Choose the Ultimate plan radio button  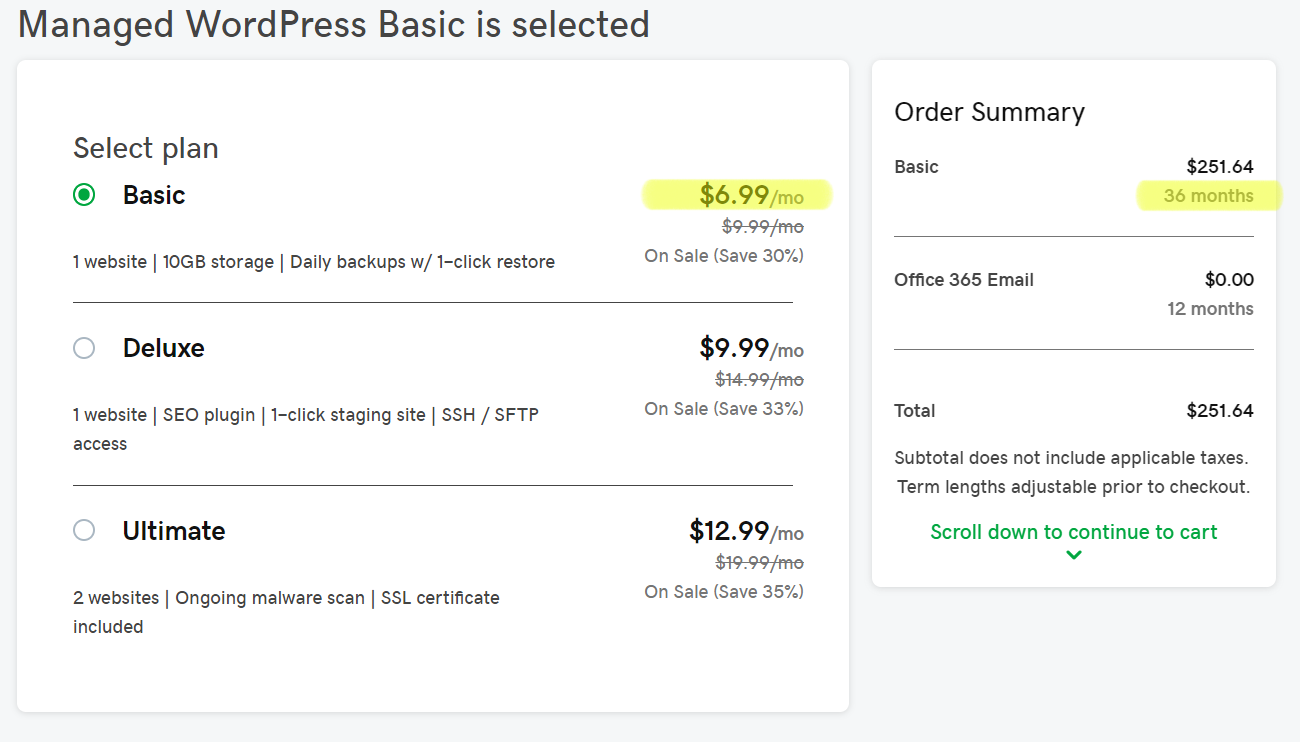tap(84, 530)
